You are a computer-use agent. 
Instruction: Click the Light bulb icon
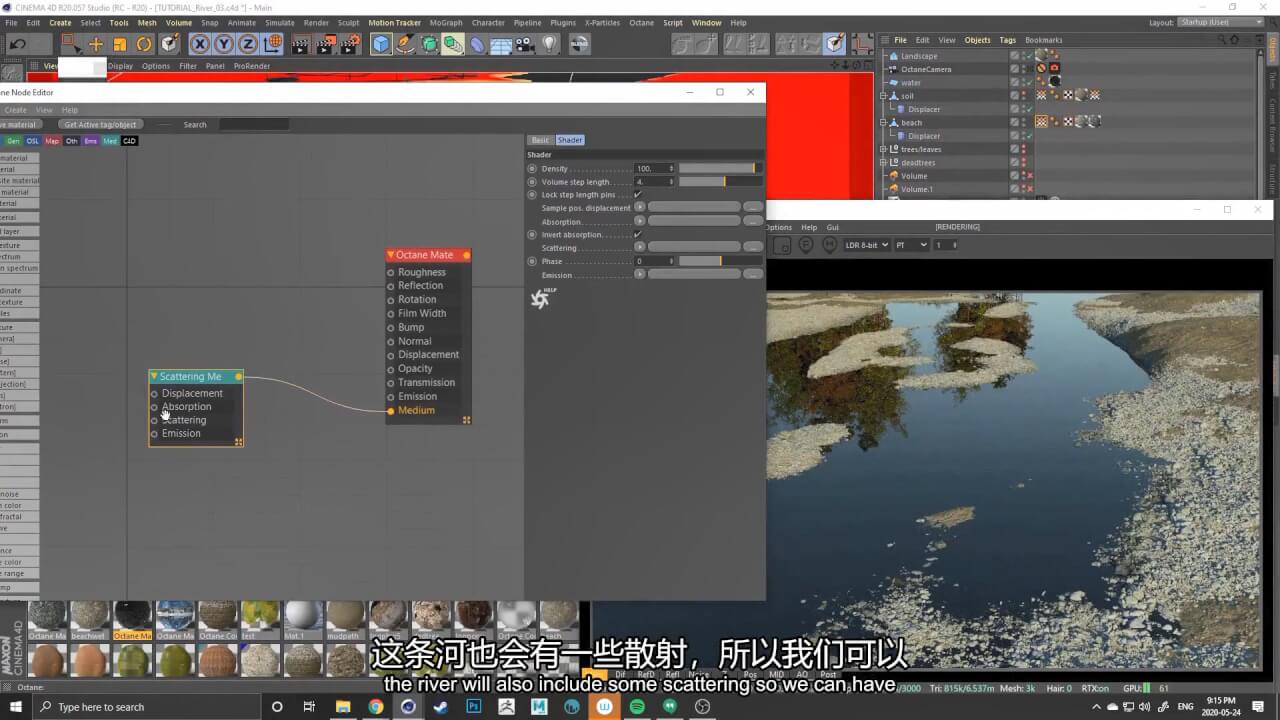click(549, 44)
